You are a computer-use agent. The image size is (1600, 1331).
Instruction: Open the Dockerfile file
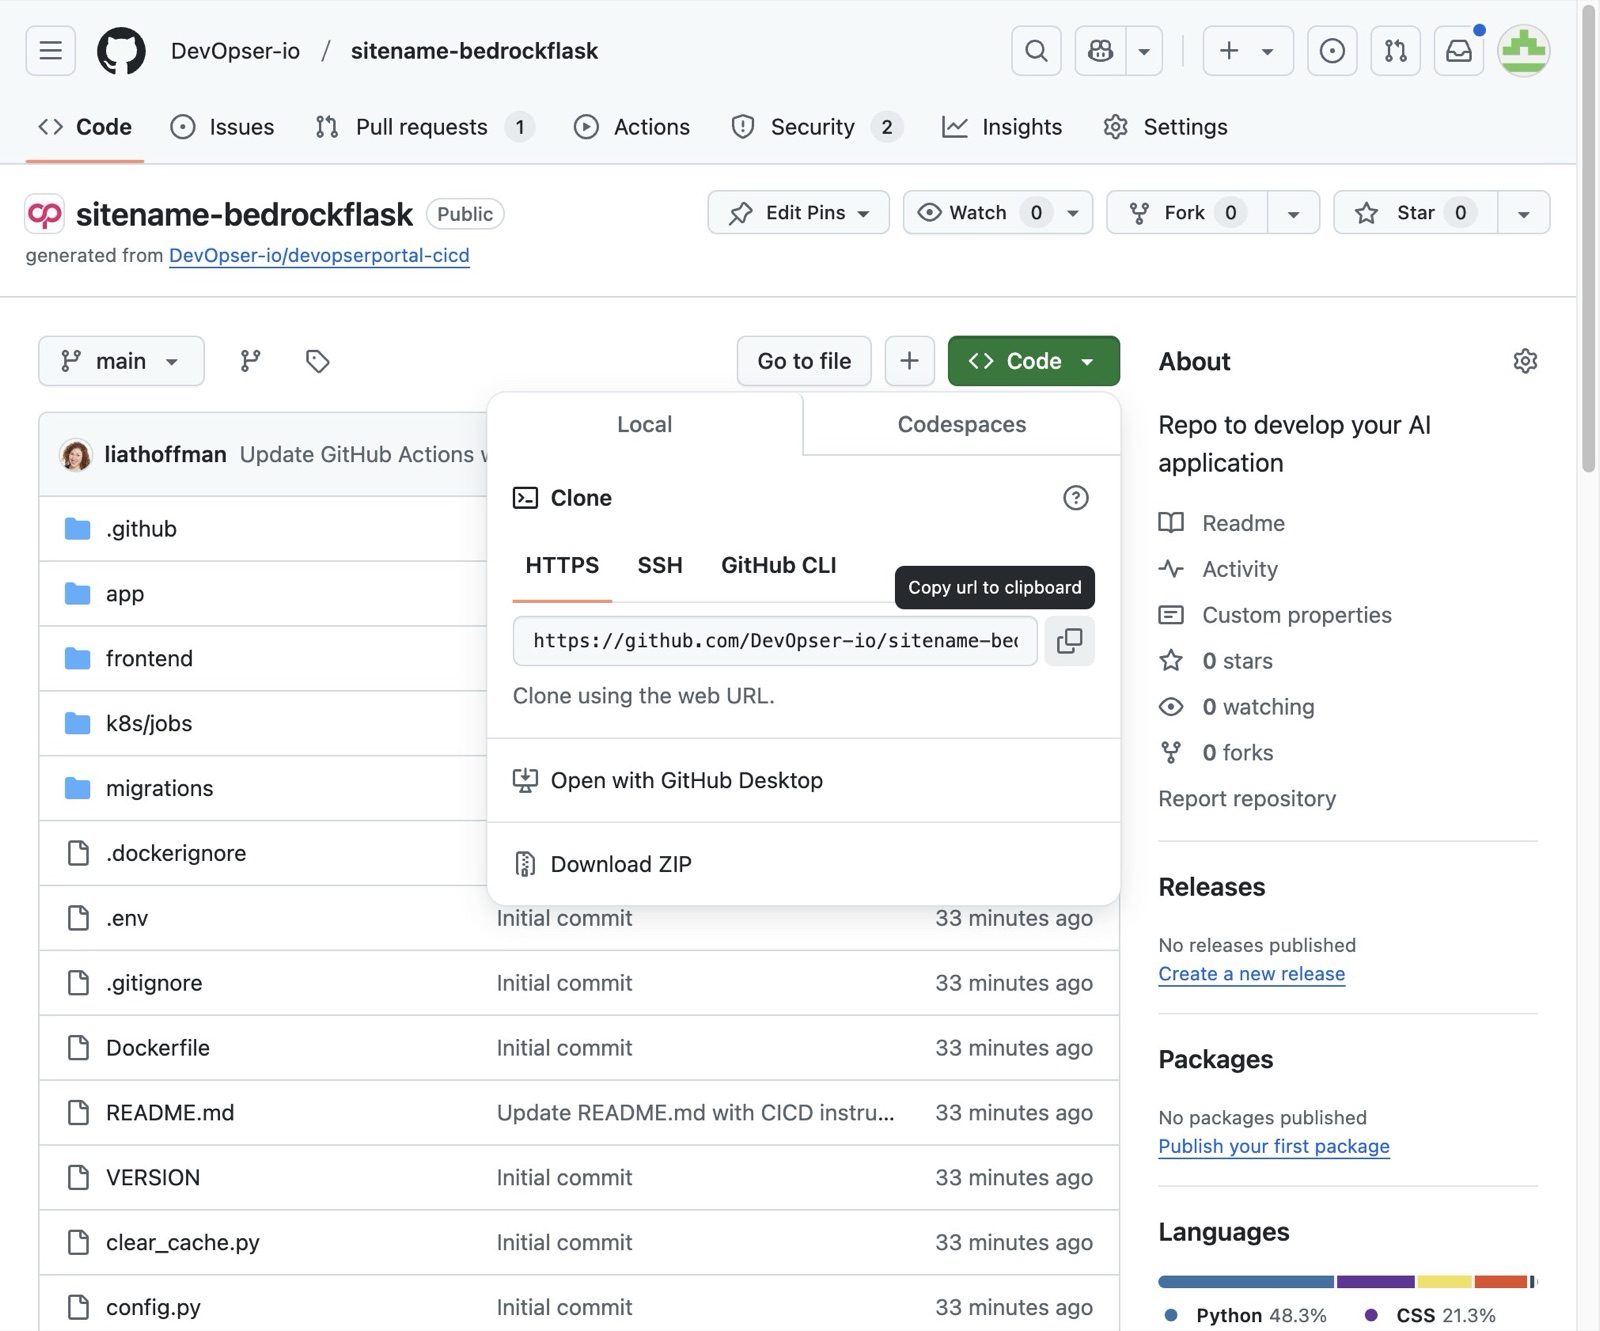click(158, 1048)
